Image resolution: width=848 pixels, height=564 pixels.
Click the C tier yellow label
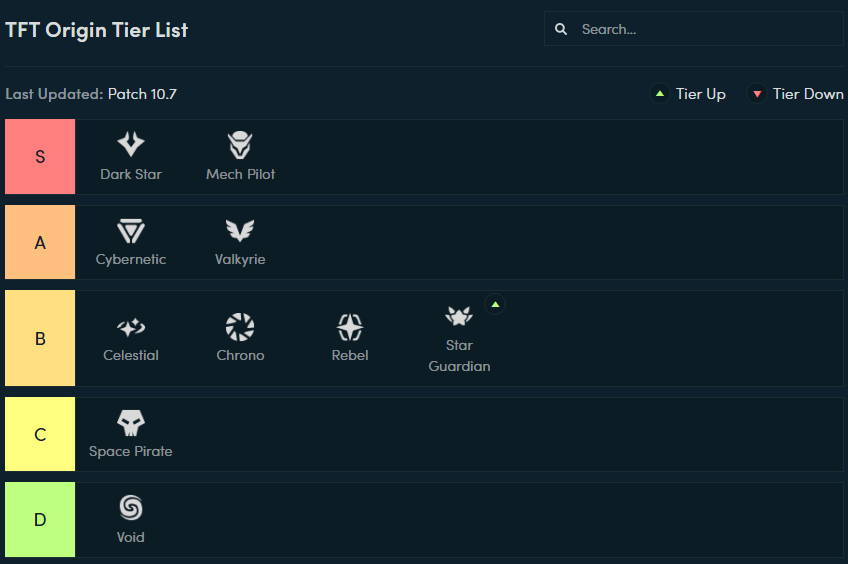pyautogui.click(x=40, y=434)
